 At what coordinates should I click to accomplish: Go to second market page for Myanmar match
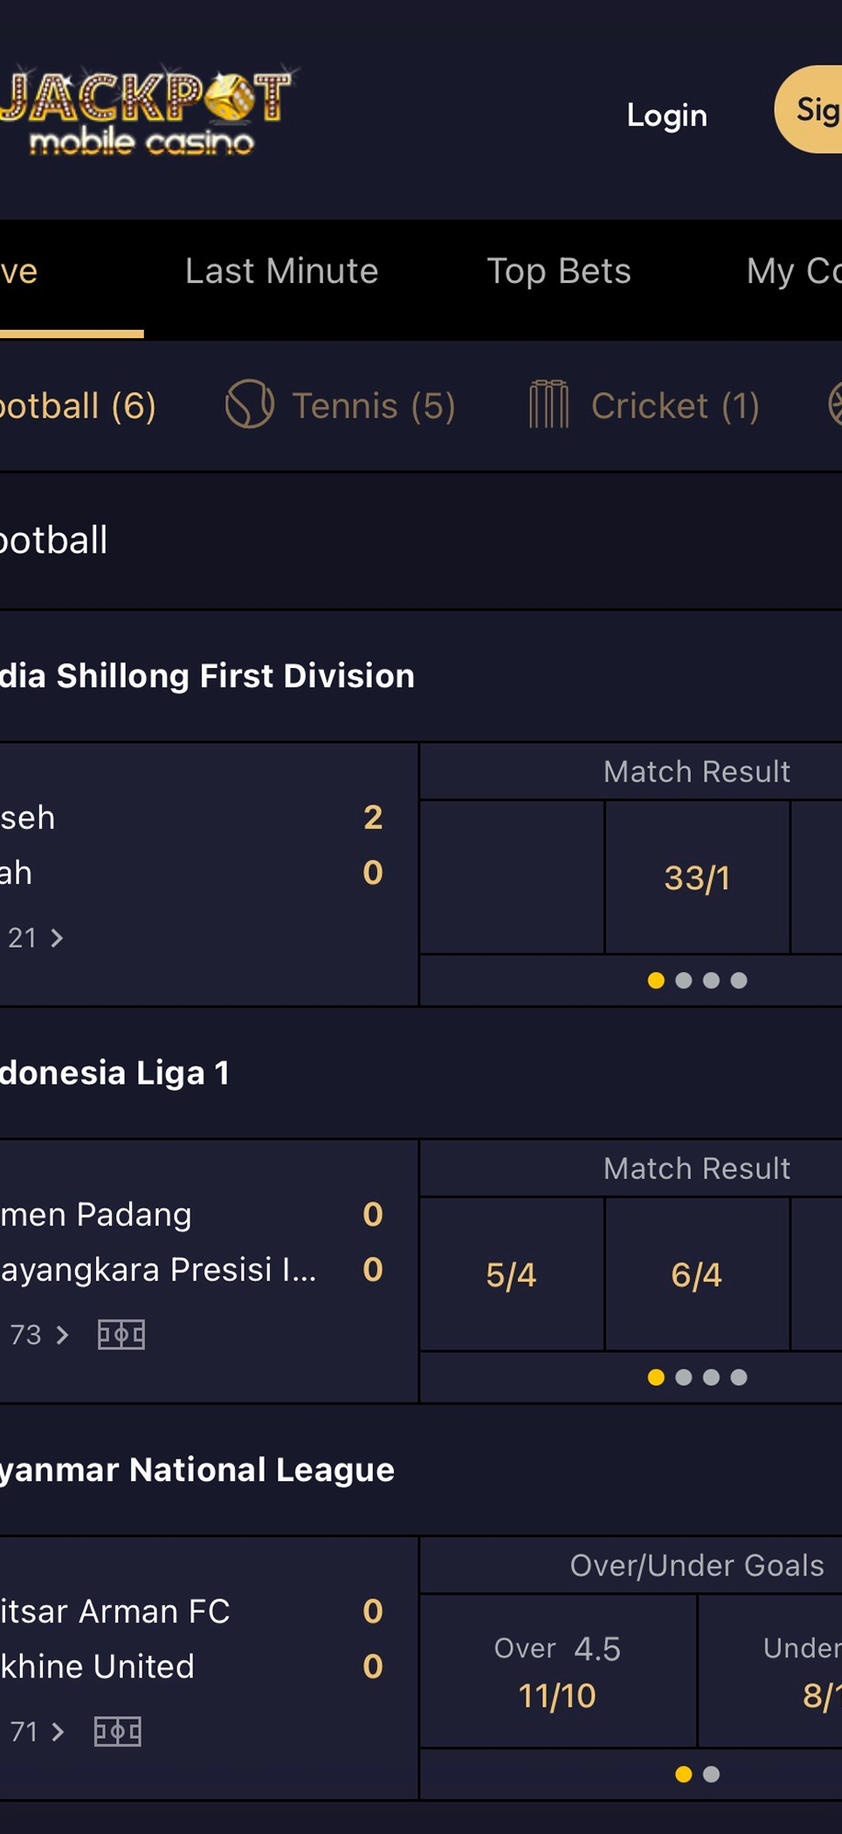711,1775
